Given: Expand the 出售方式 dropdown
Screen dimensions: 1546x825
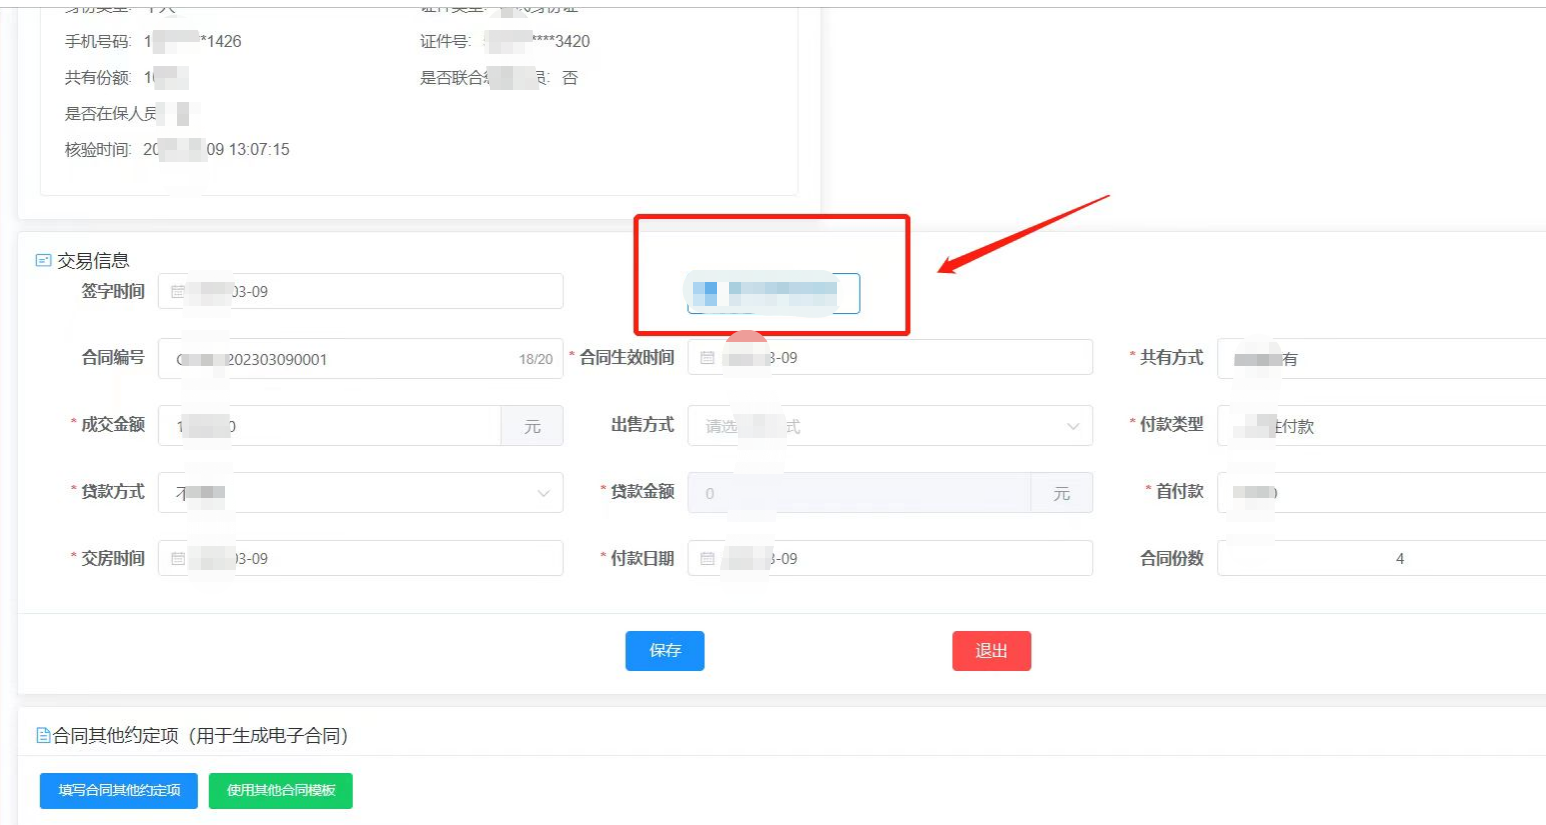Looking at the screenshot, I should pyautogui.click(x=890, y=426).
